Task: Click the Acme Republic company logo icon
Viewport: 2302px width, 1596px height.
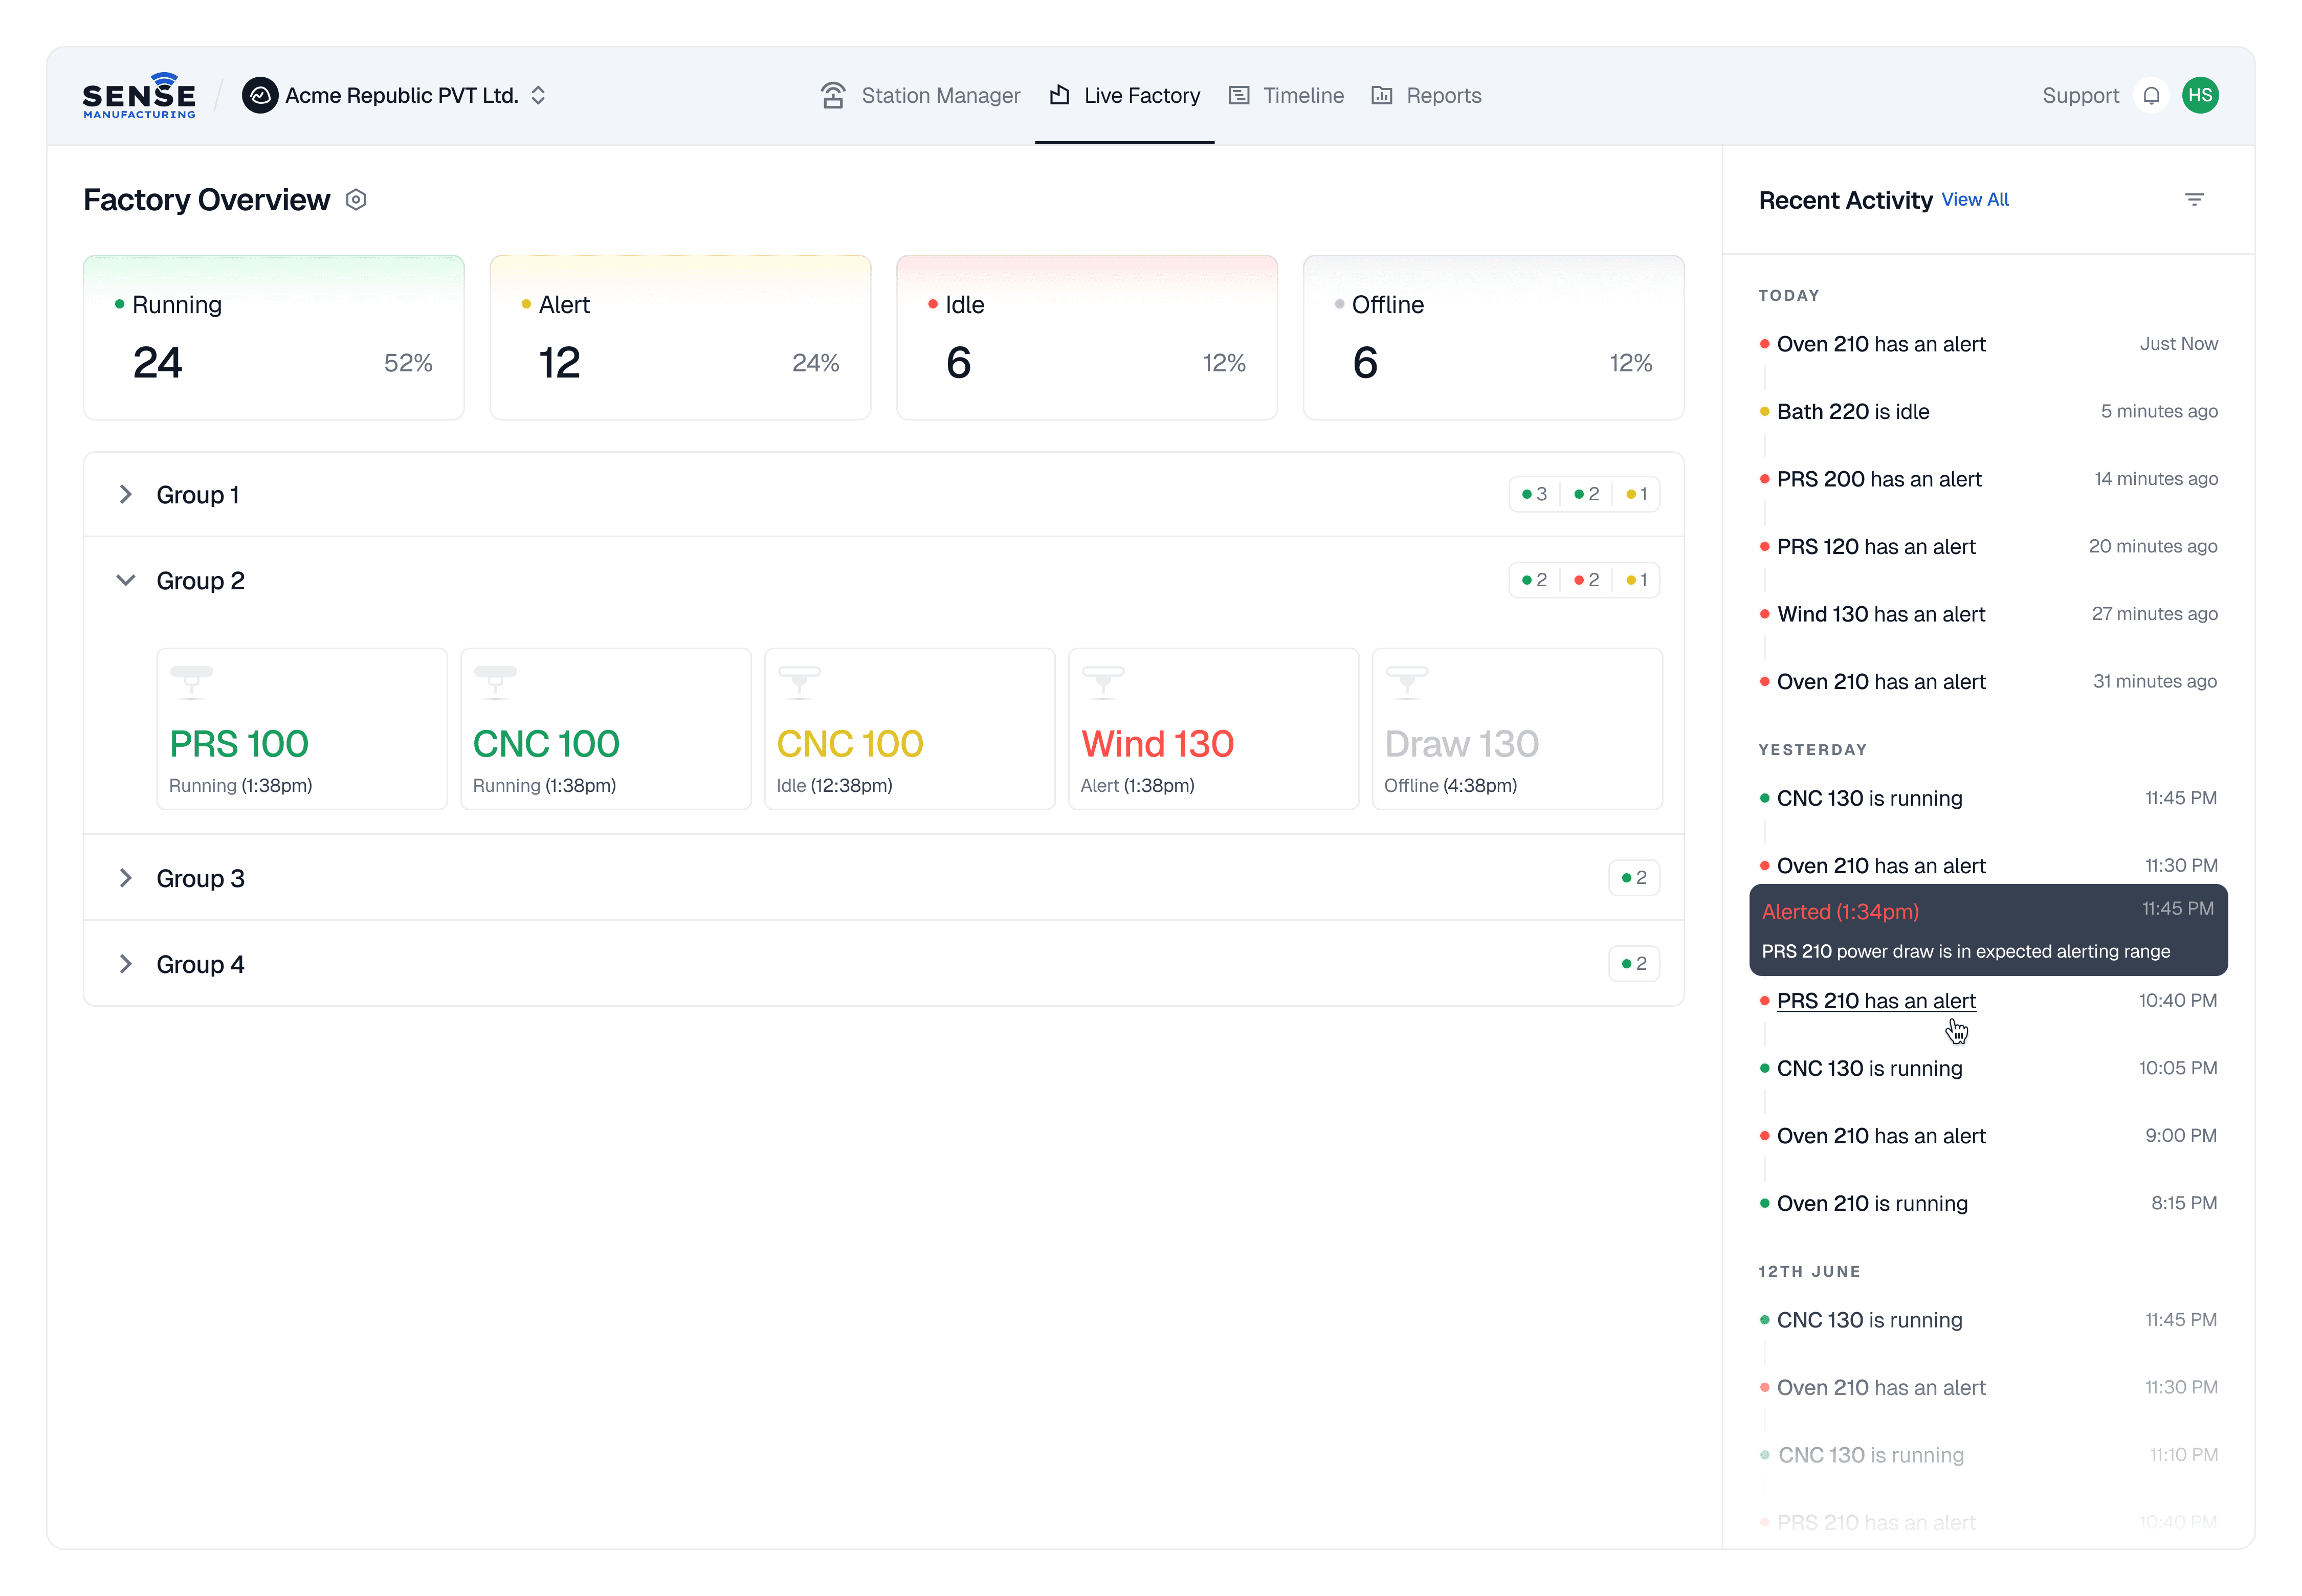Action: (260, 96)
